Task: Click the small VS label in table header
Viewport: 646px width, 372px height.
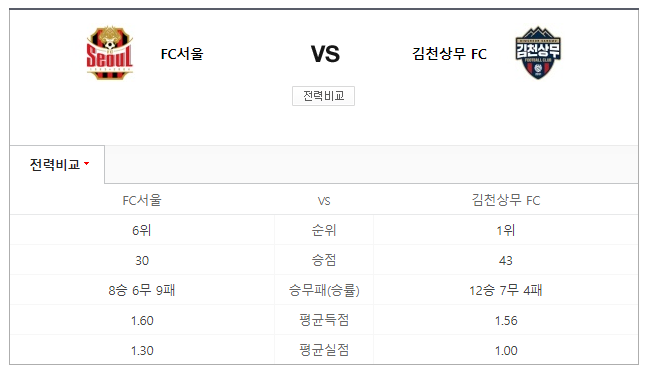Action: click(x=324, y=201)
